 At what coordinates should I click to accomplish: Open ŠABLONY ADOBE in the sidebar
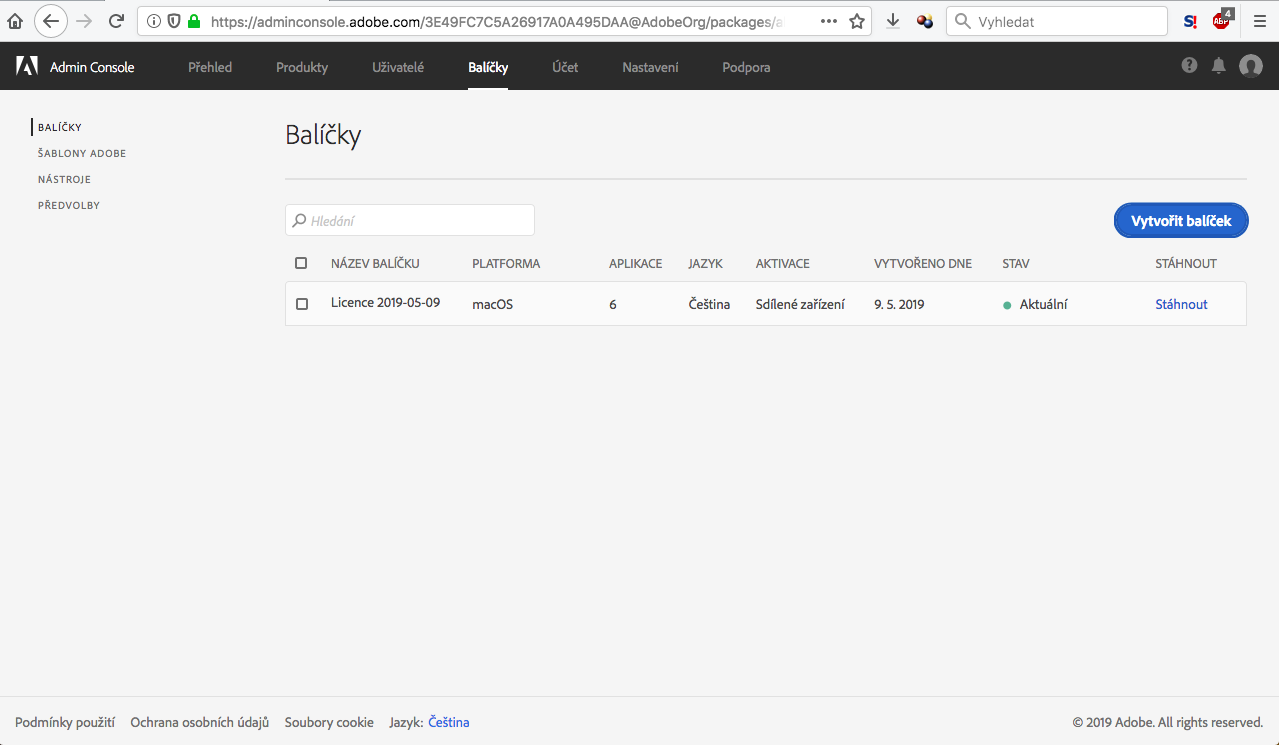click(82, 154)
